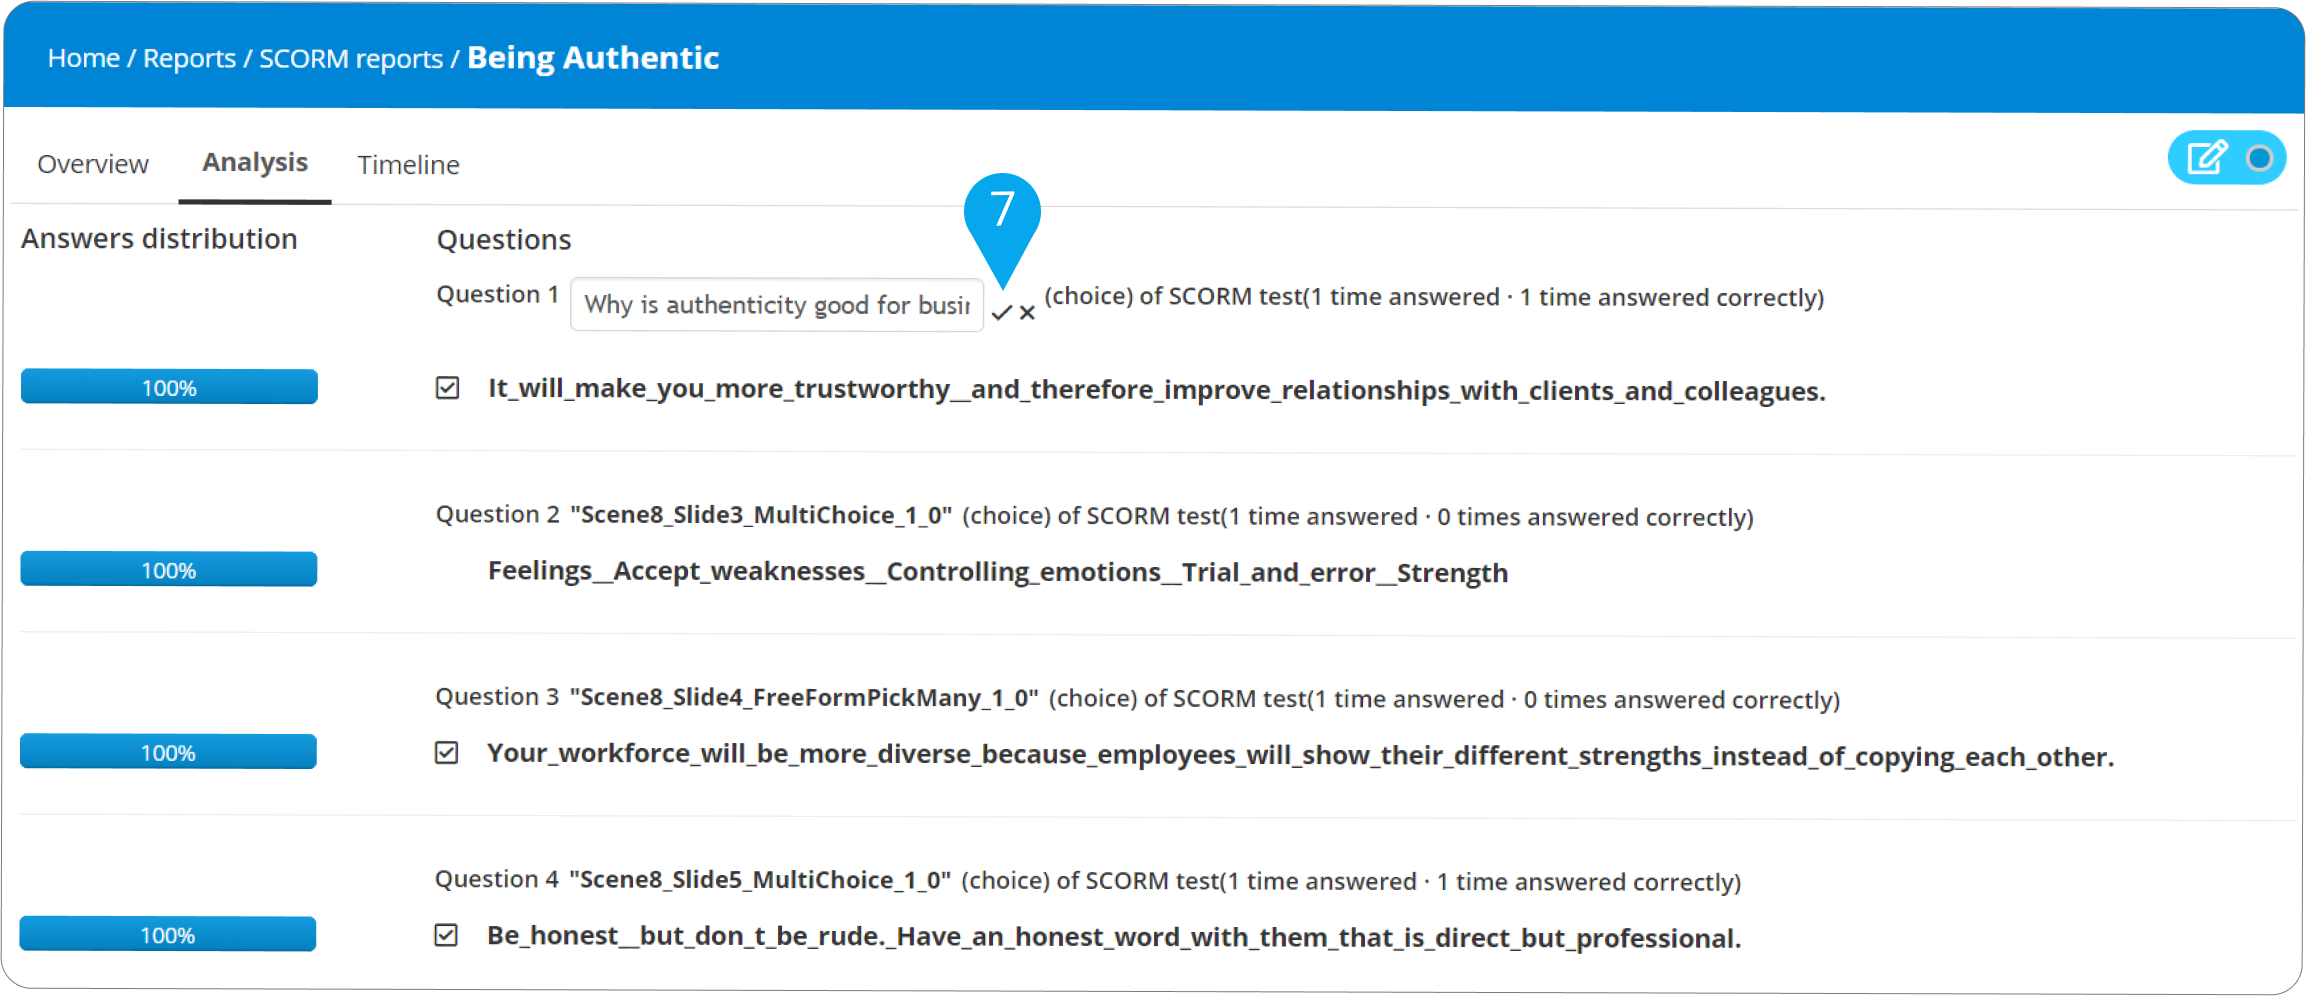Click the Feelings__Accept_weaknesses answer text
This screenshot has height=996, width=2306.
click(x=998, y=572)
